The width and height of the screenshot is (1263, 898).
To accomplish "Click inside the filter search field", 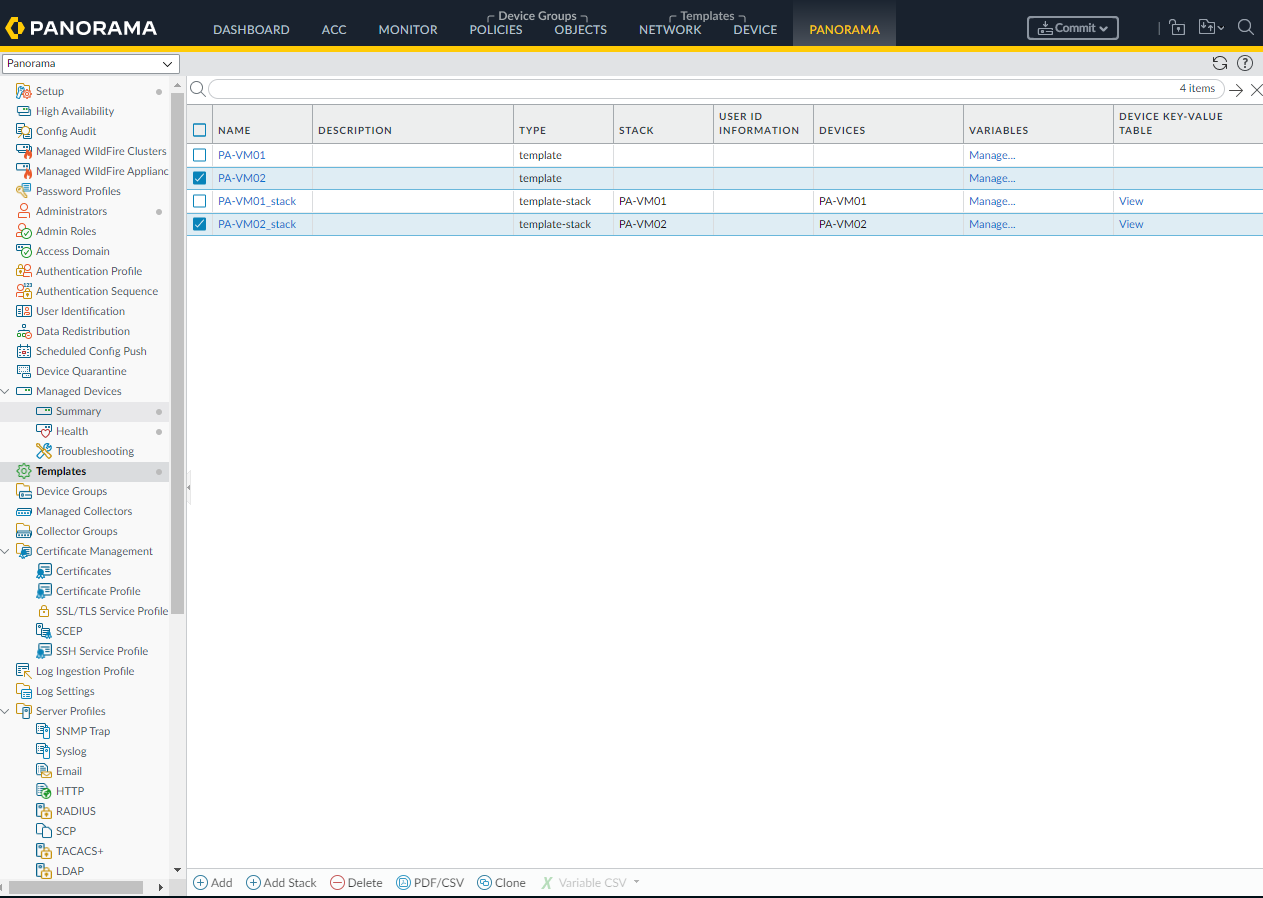I will (716, 89).
